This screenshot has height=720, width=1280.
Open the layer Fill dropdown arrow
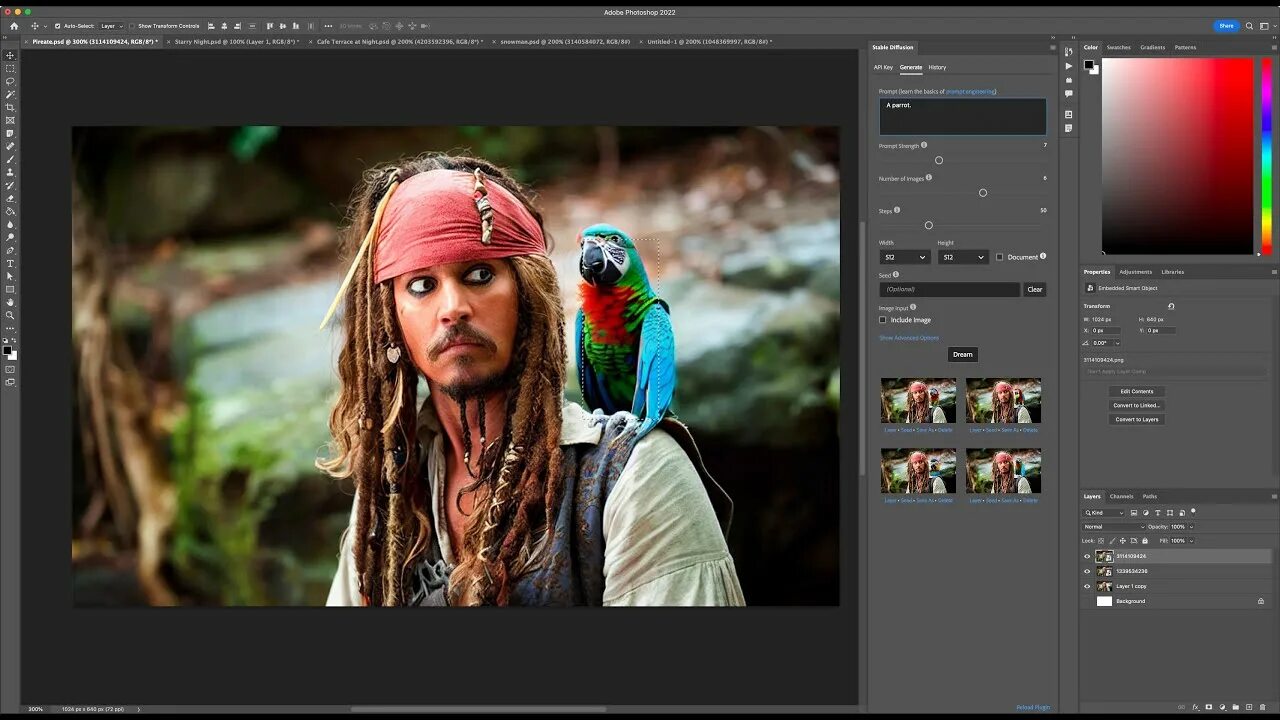[x=1190, y=541]
